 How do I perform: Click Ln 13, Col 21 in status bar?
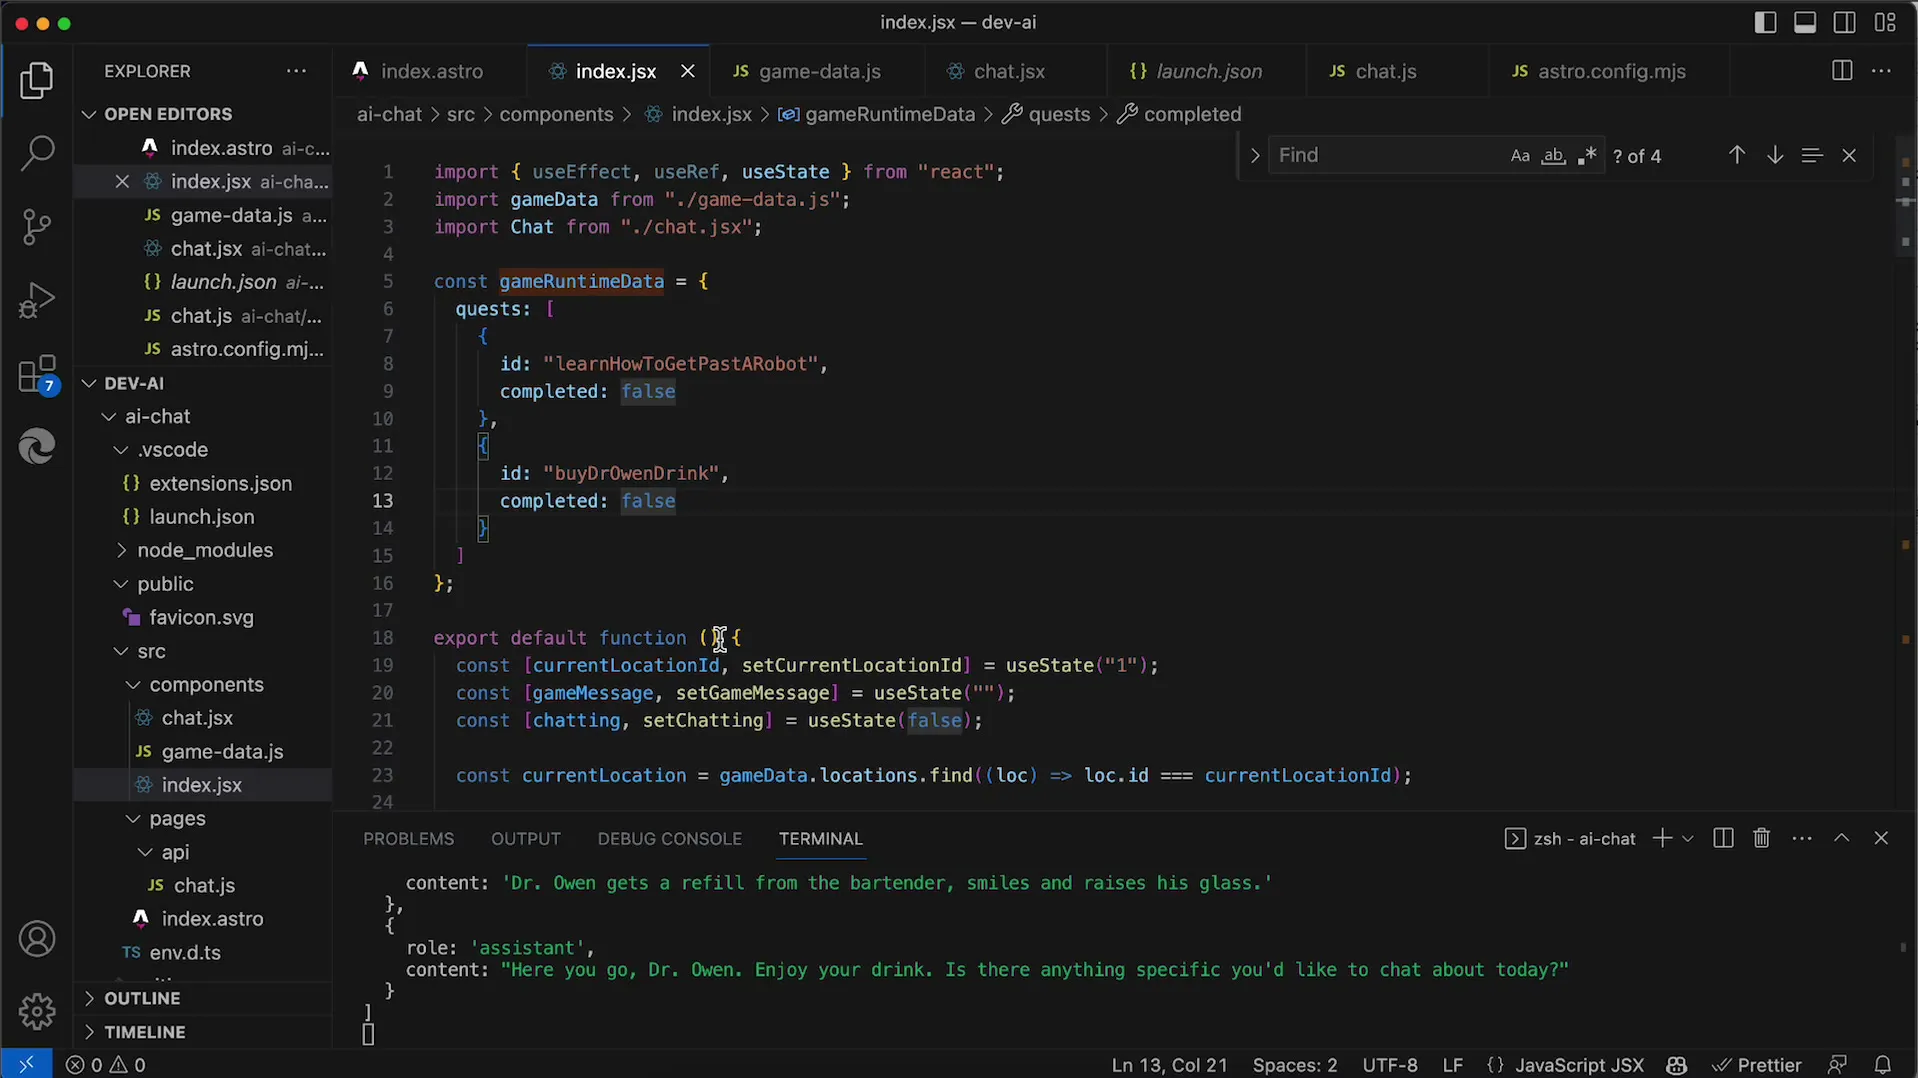(x=1169, y=1065)
